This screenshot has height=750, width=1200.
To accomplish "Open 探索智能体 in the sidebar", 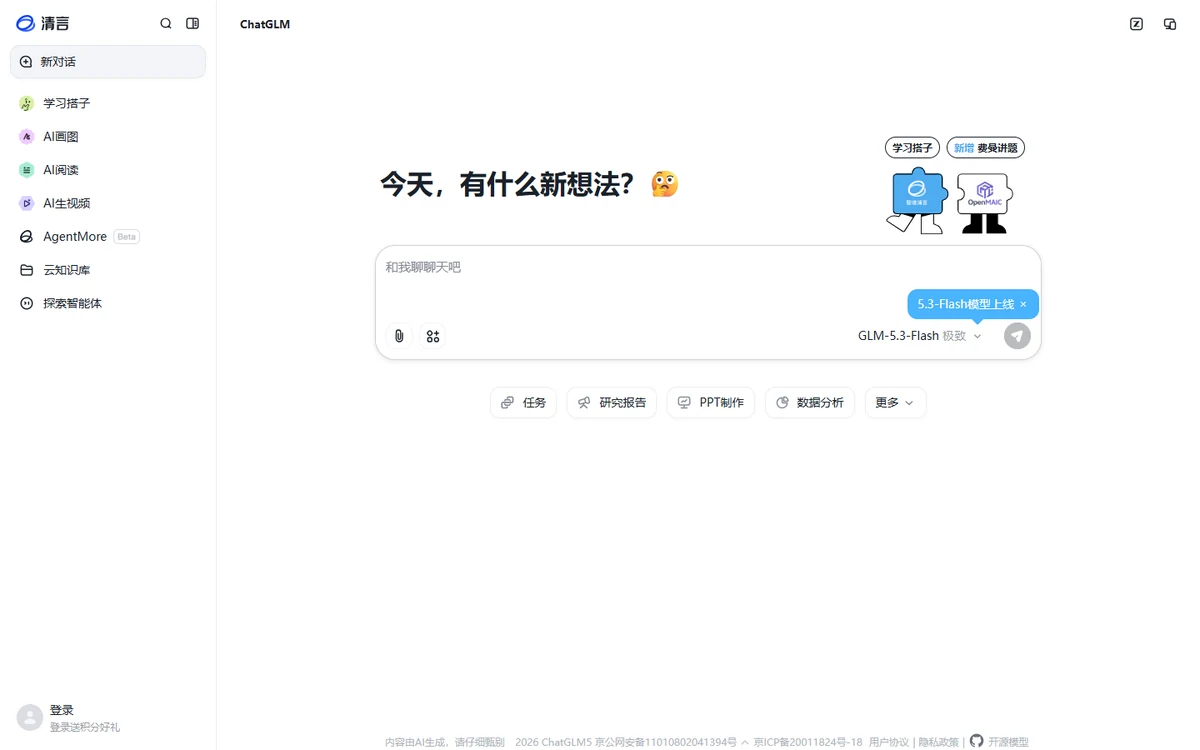I will tap(108, 303).
